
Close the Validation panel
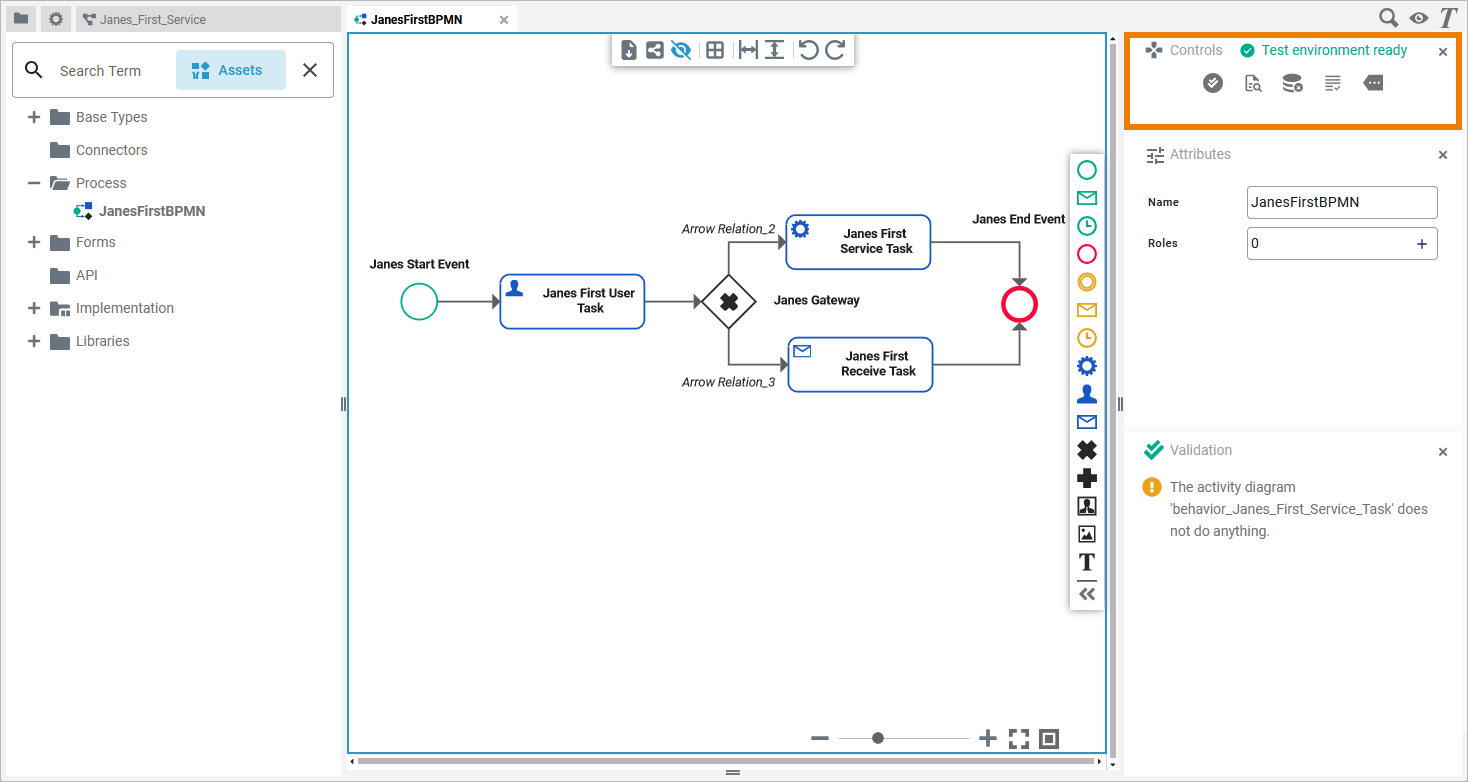(x=1443, y=452)
